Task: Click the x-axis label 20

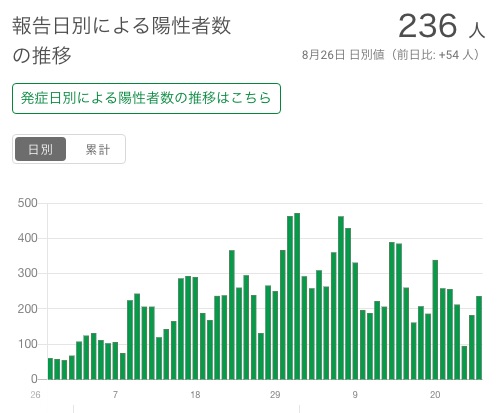Action: (x=435, y=395)
